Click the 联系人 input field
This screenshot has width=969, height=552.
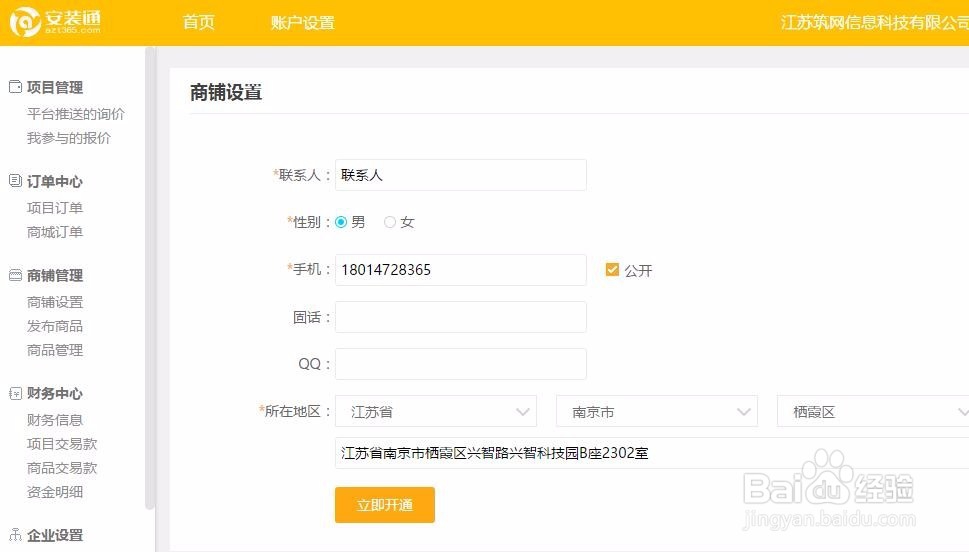[460, 175]
